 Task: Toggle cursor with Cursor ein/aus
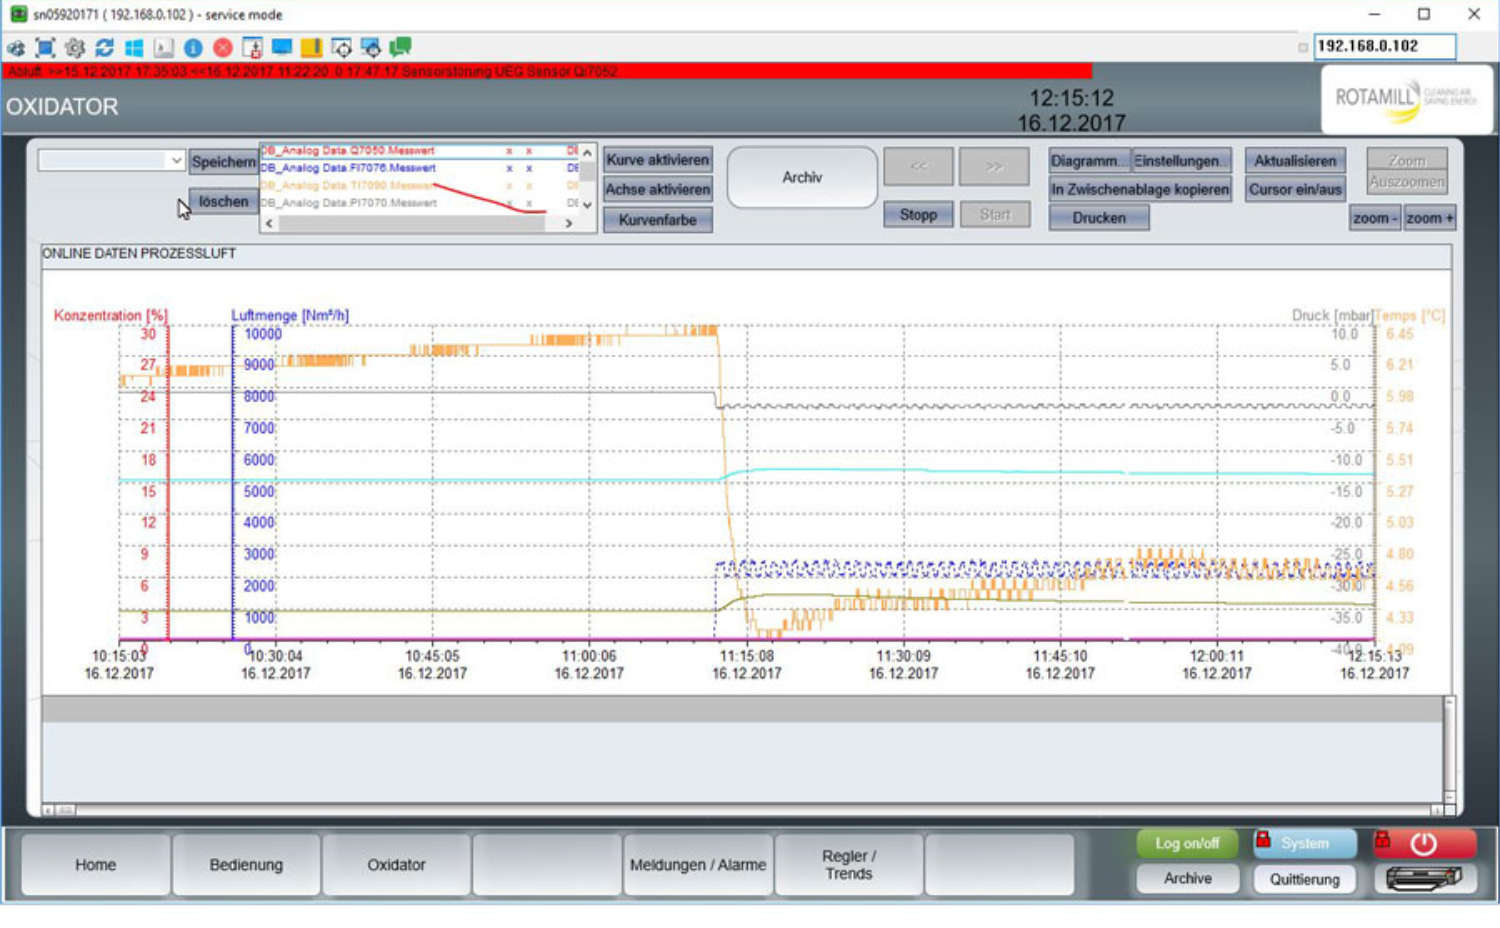coord(1295,189)
